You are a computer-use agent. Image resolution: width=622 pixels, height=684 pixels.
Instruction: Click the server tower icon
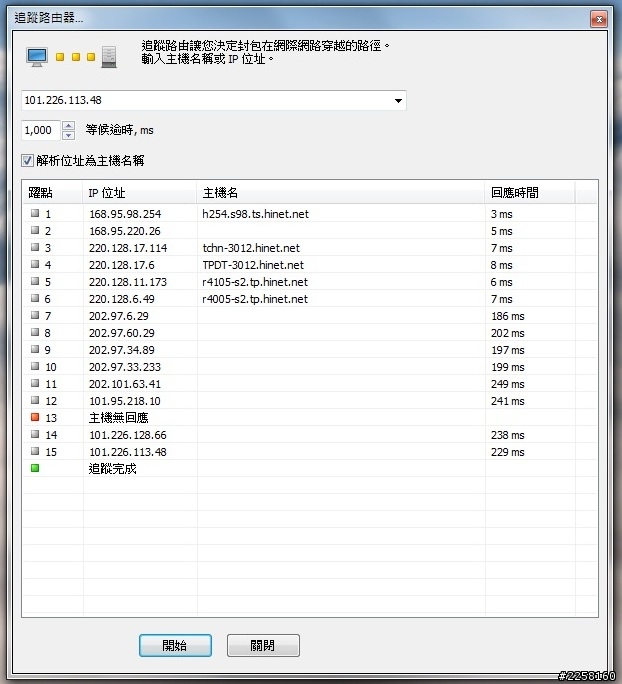tap(109, 57)
